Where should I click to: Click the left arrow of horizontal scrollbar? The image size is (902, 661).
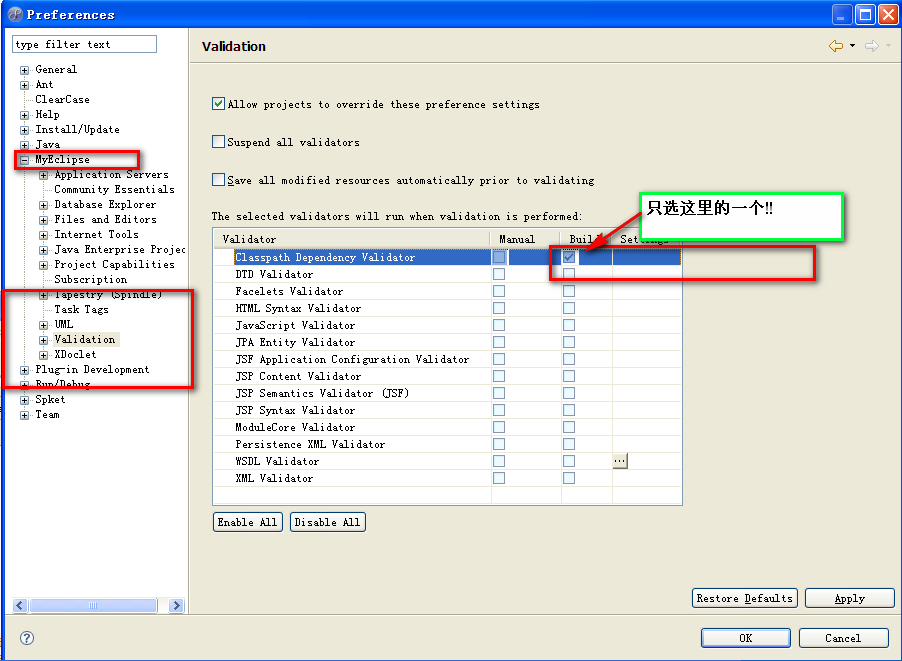(20, 605)
